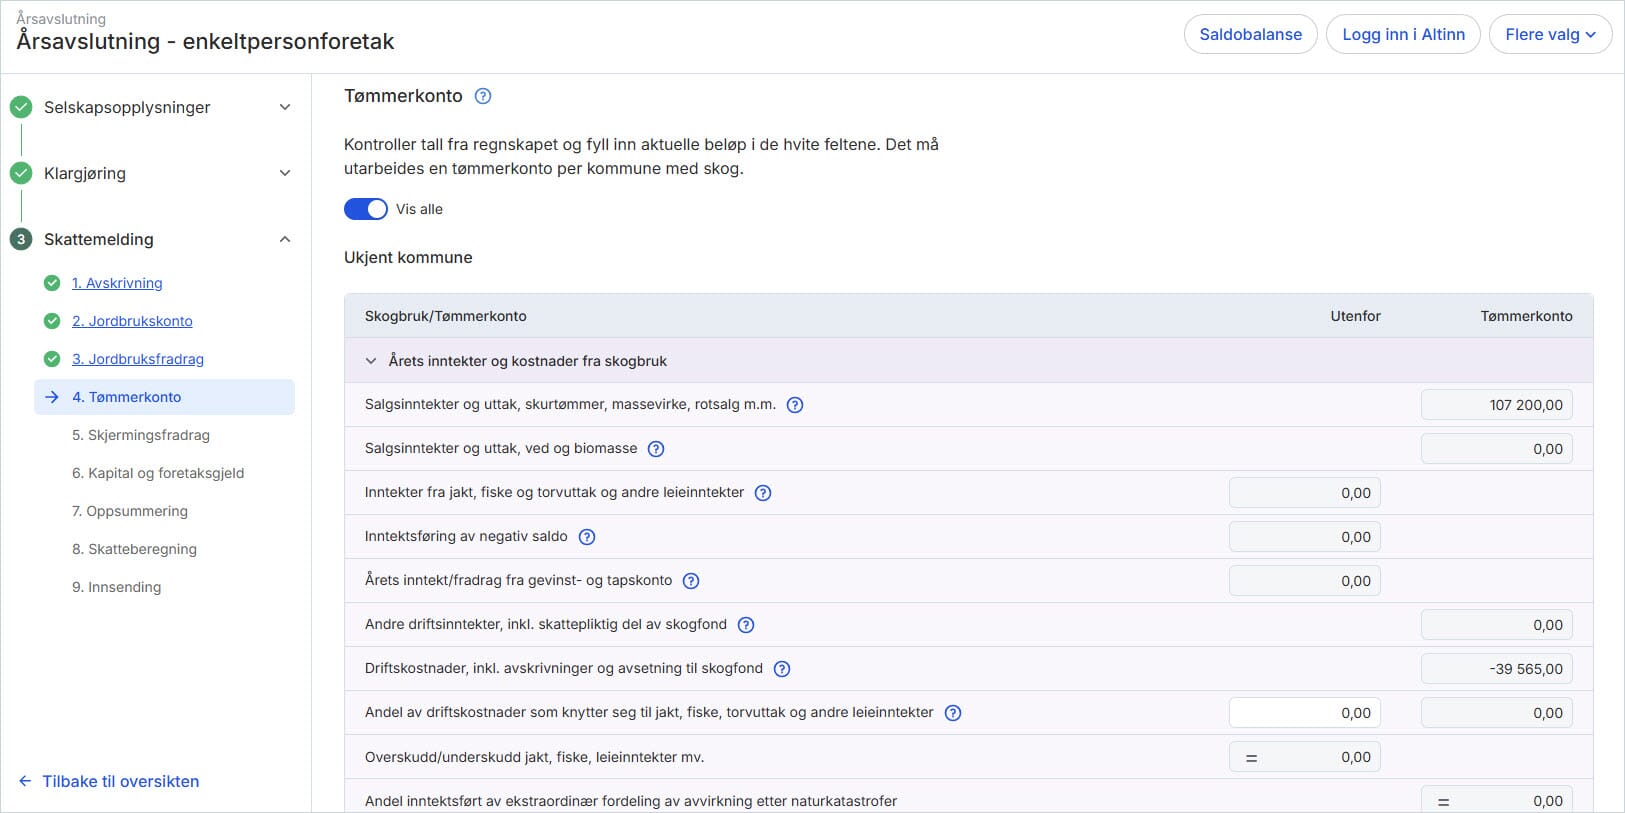Open step 2. Jordbrukskonto
The image size is (1625, 813).
tap(132, 321)
